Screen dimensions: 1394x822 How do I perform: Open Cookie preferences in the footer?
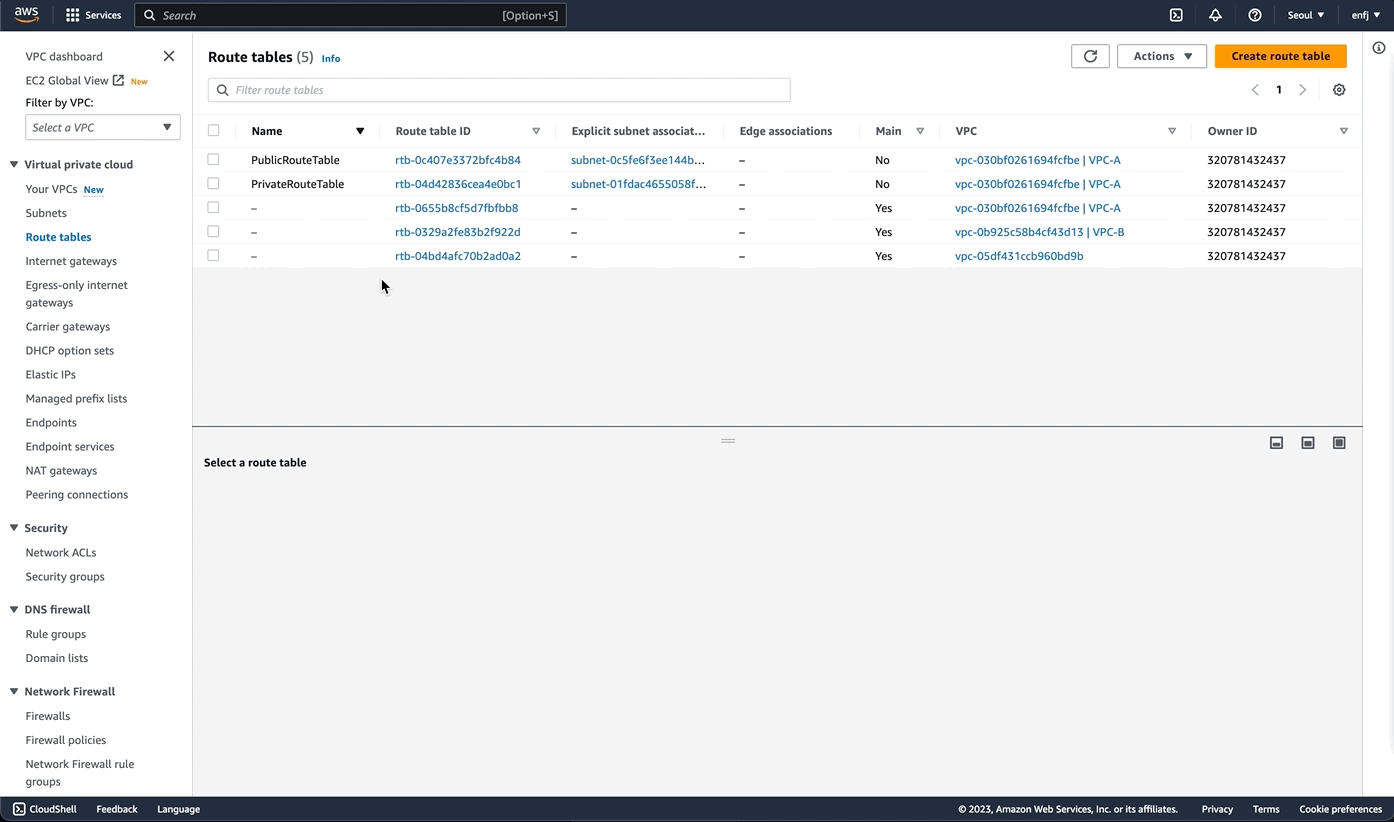click(1340, 809)
